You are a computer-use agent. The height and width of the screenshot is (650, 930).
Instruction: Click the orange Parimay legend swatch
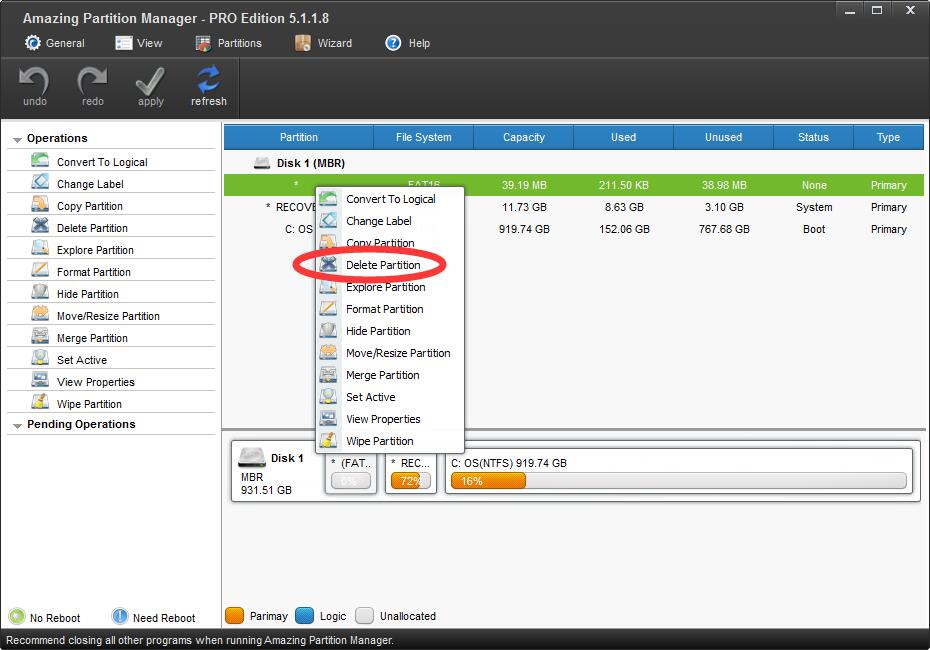(x=235, y=616)
